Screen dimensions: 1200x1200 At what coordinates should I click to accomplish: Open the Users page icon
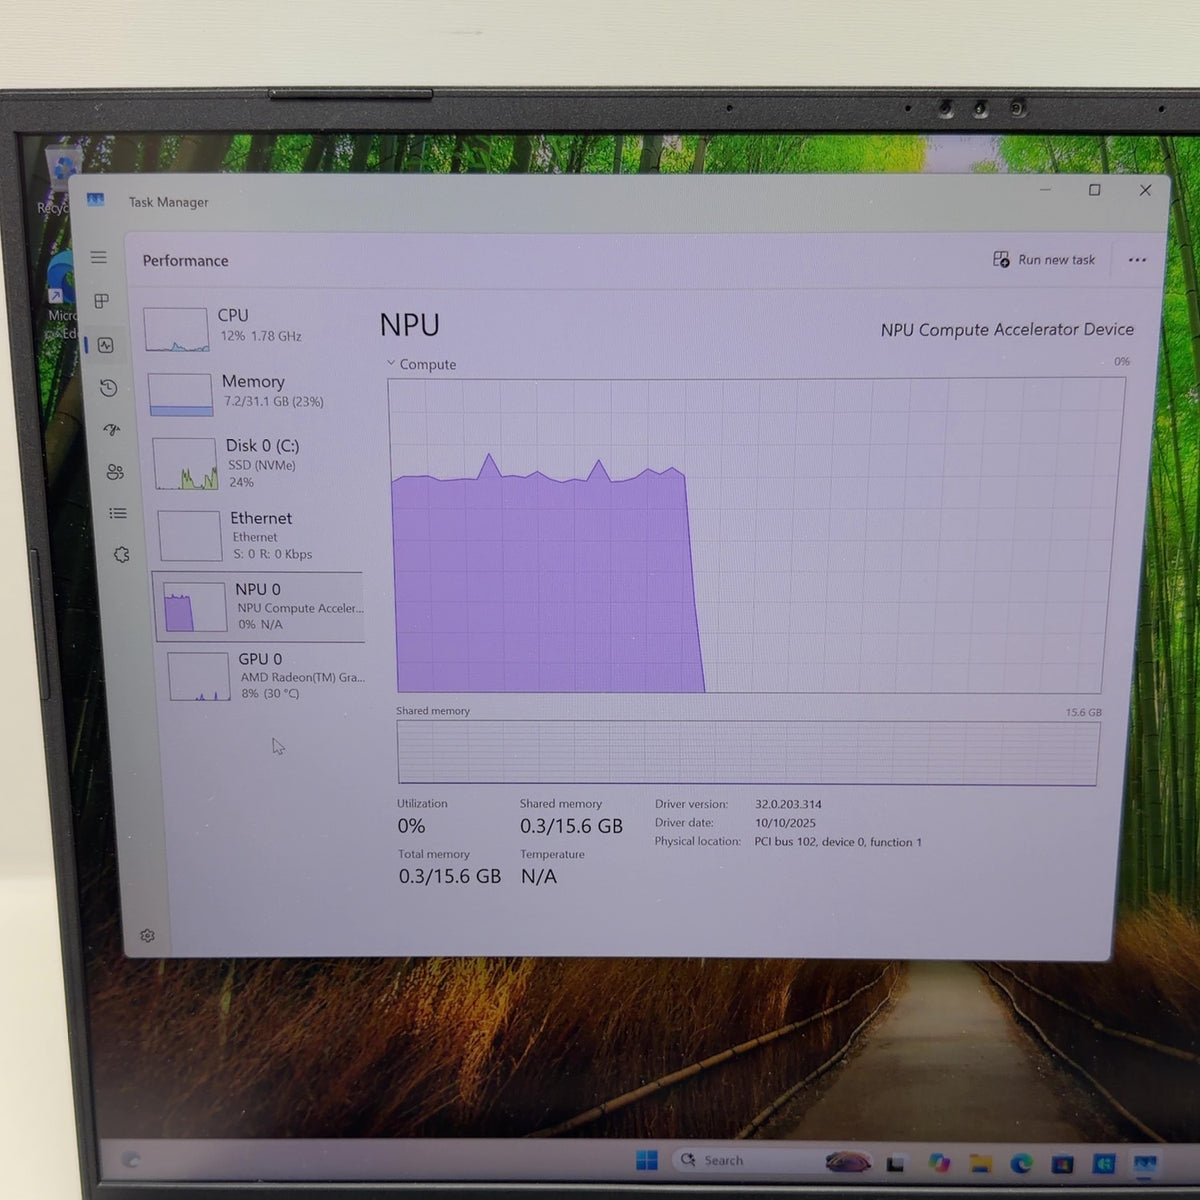115,472
